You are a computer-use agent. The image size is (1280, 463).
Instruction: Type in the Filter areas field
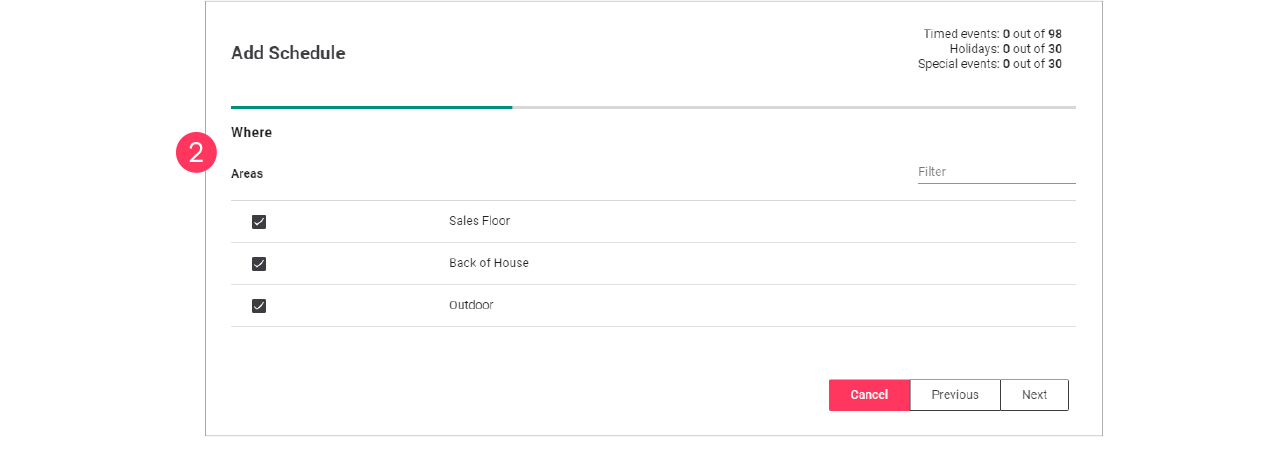coord(996,172)
